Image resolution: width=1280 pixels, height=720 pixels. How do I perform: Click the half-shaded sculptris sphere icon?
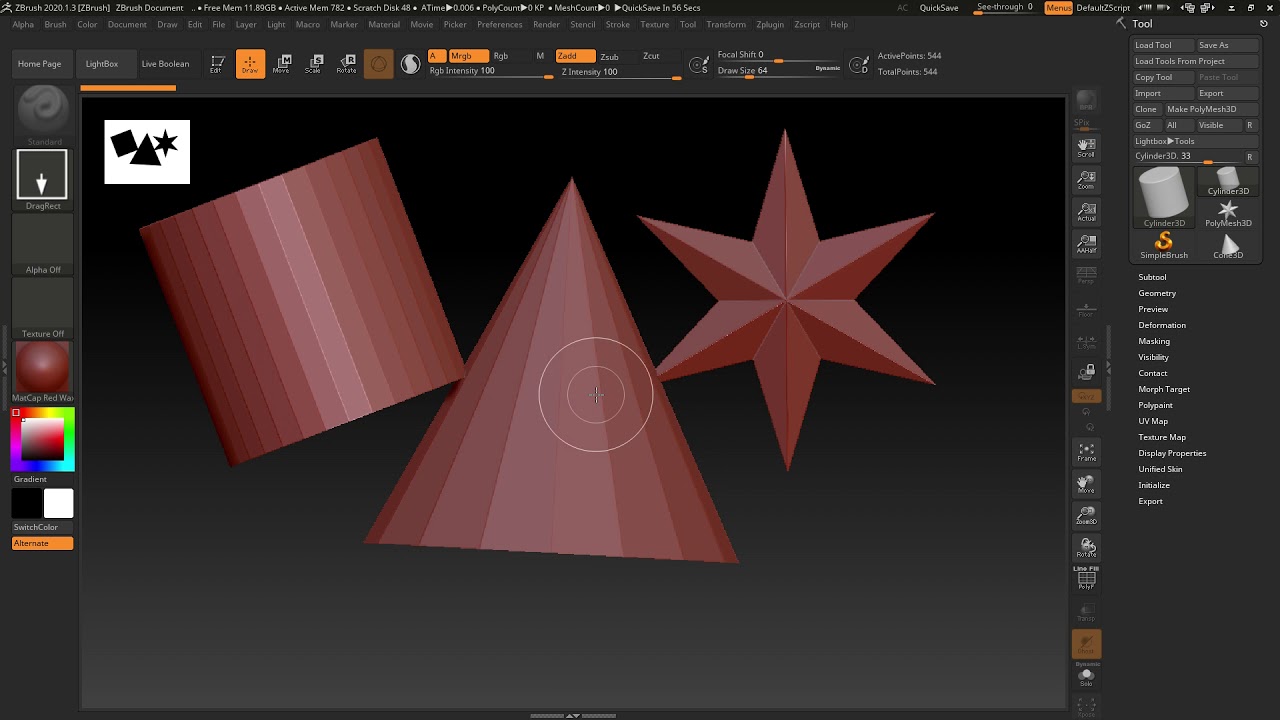(x=411, y=64)
